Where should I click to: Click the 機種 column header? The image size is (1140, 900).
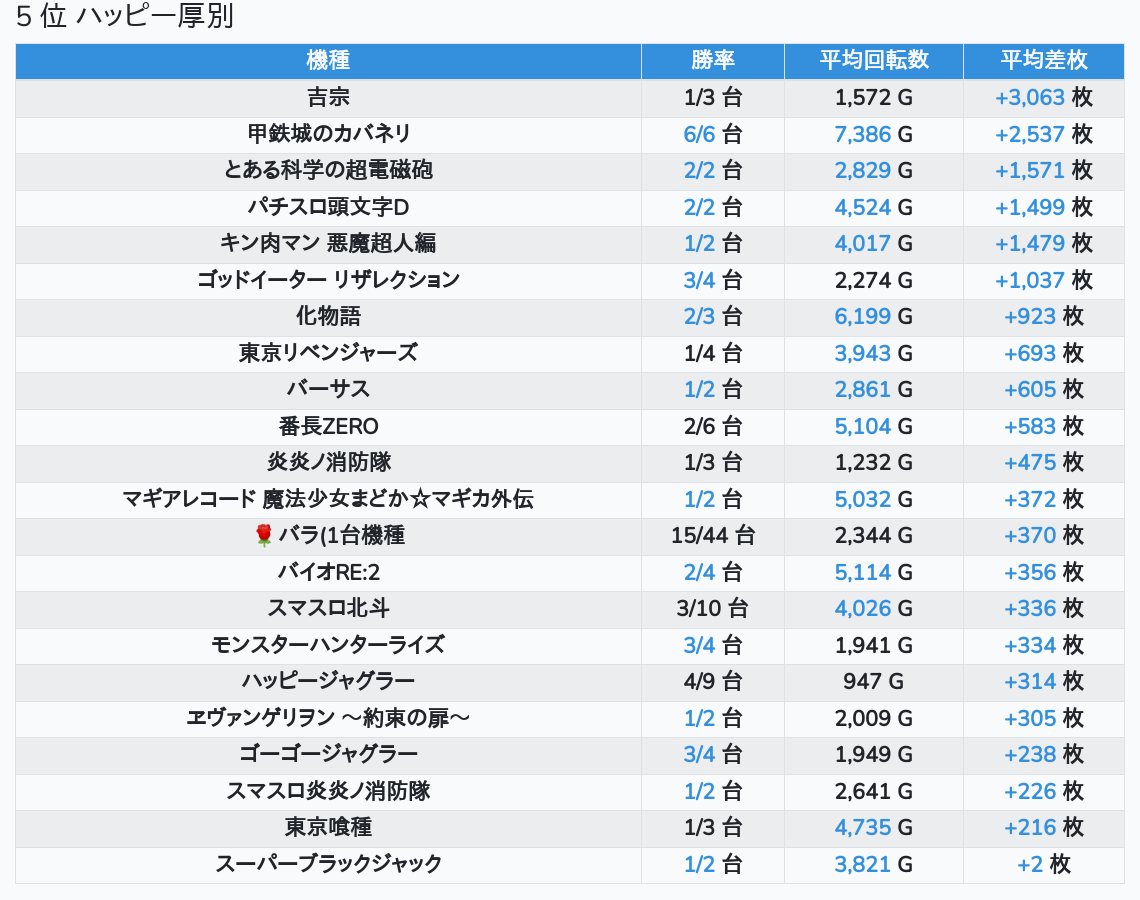328,60
